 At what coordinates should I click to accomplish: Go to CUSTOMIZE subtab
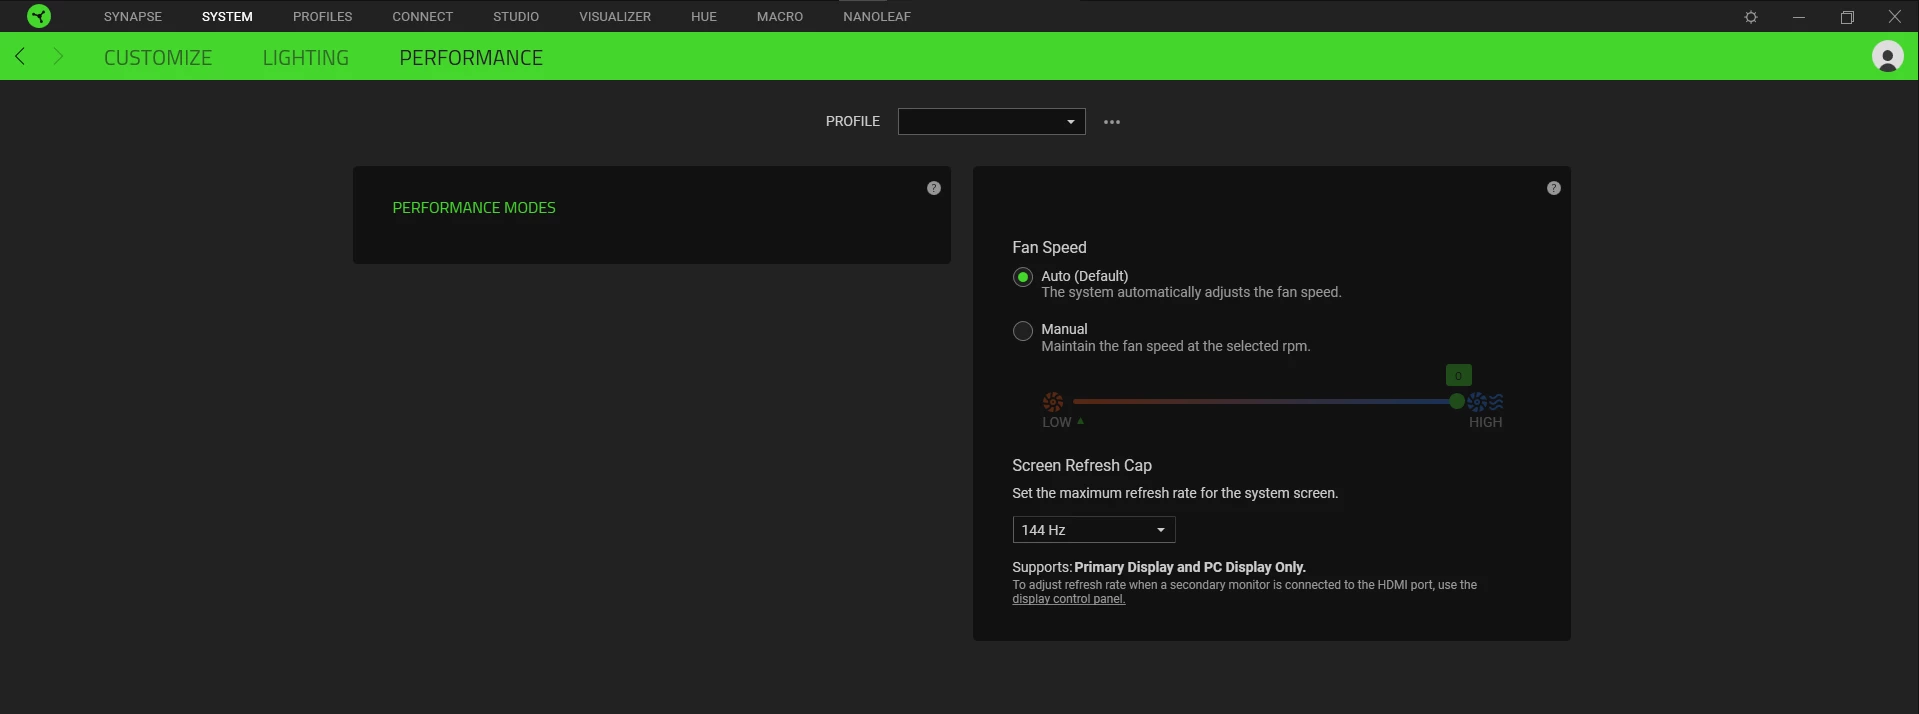[158, 58]
